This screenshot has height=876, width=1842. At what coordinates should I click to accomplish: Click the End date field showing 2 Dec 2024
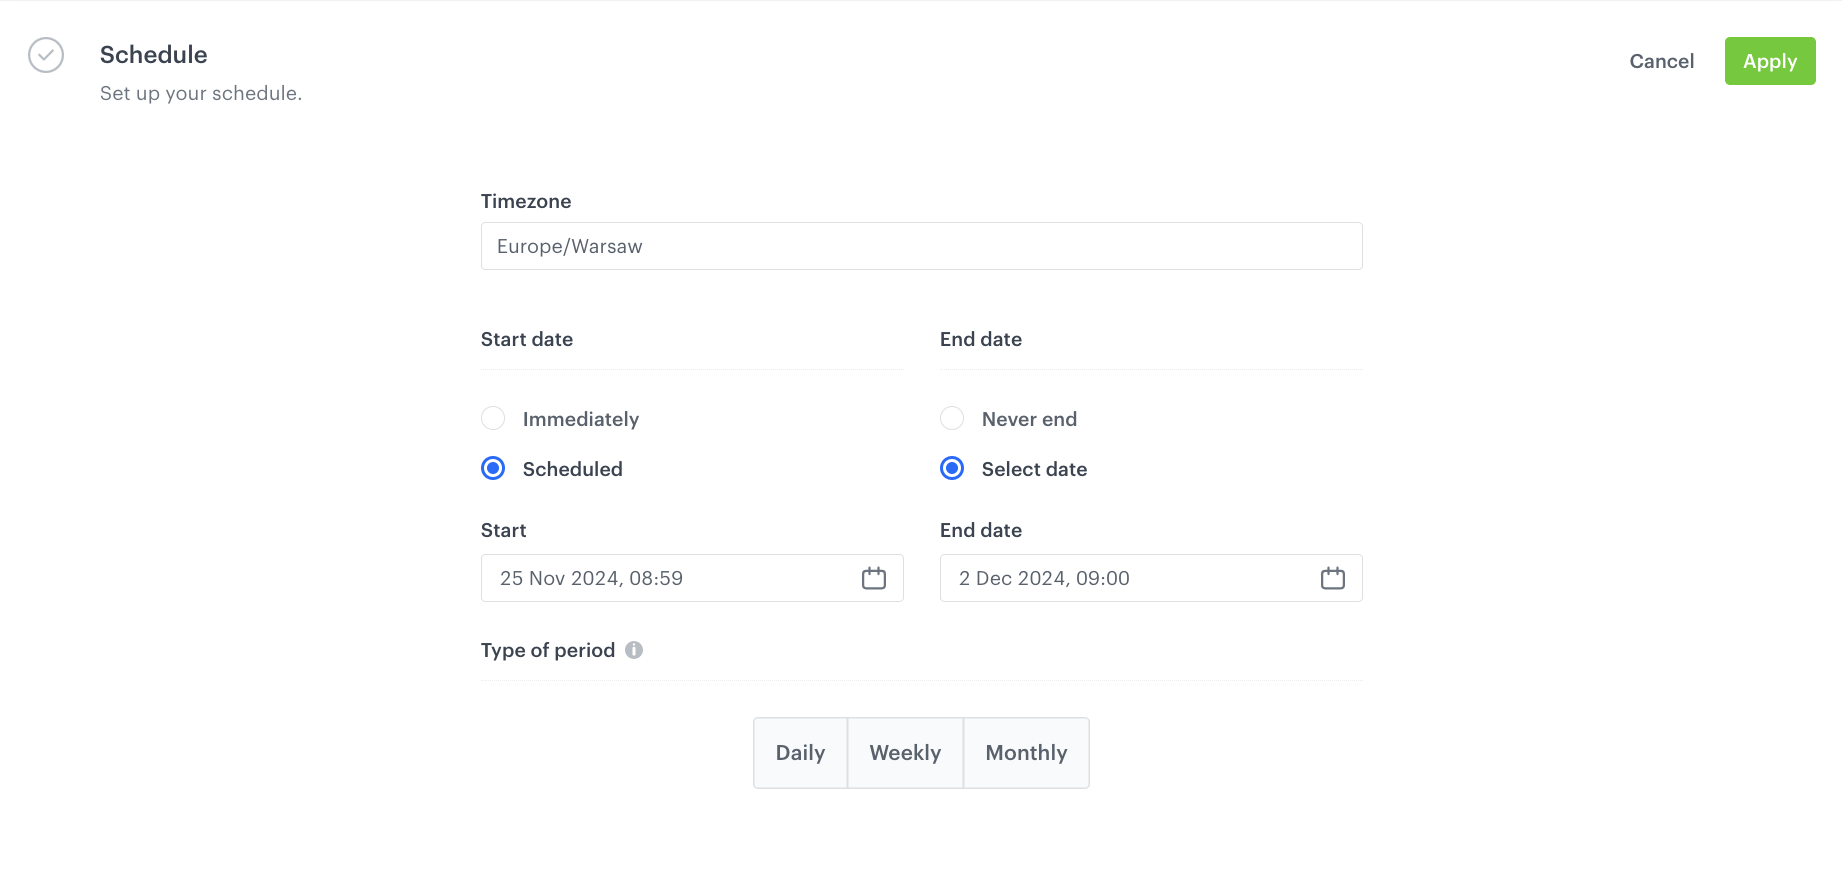(x=1130, y=578)
